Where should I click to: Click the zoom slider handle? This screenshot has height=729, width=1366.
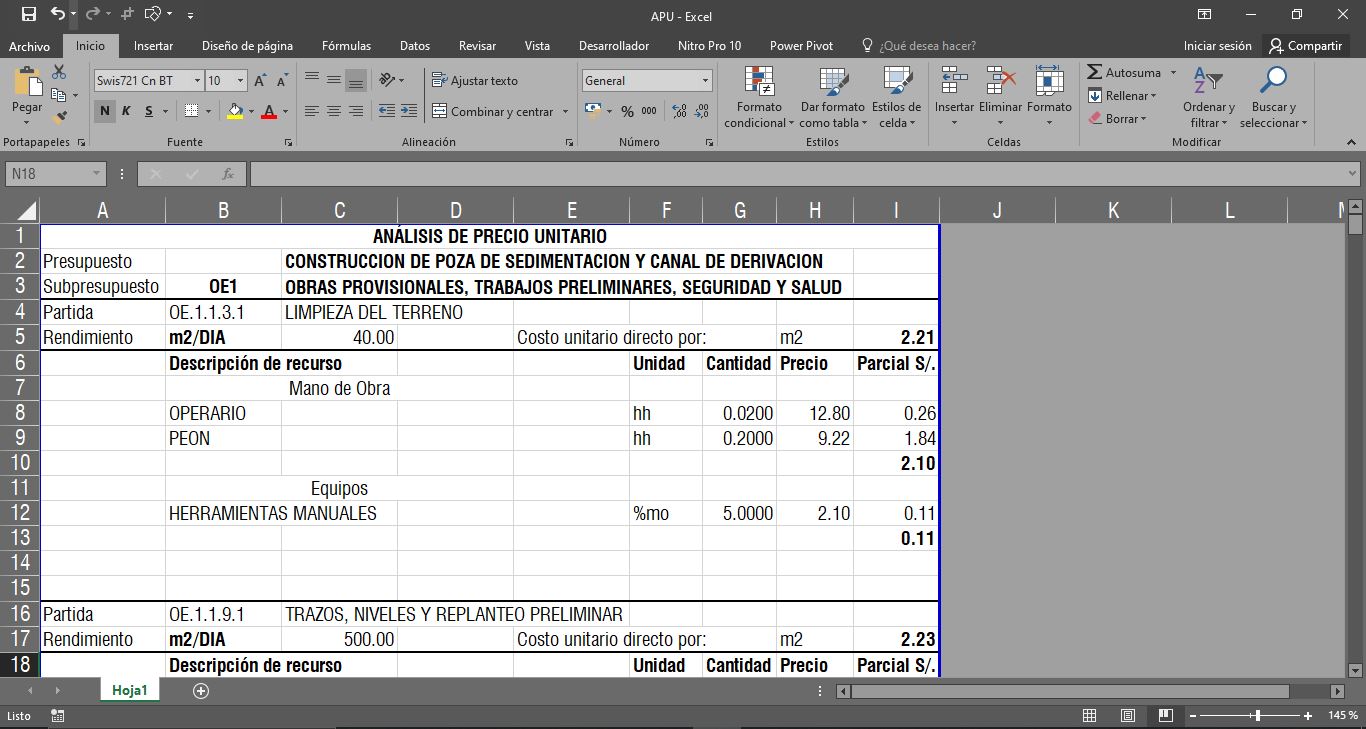pyautogui.click(x=1256, y=716)
